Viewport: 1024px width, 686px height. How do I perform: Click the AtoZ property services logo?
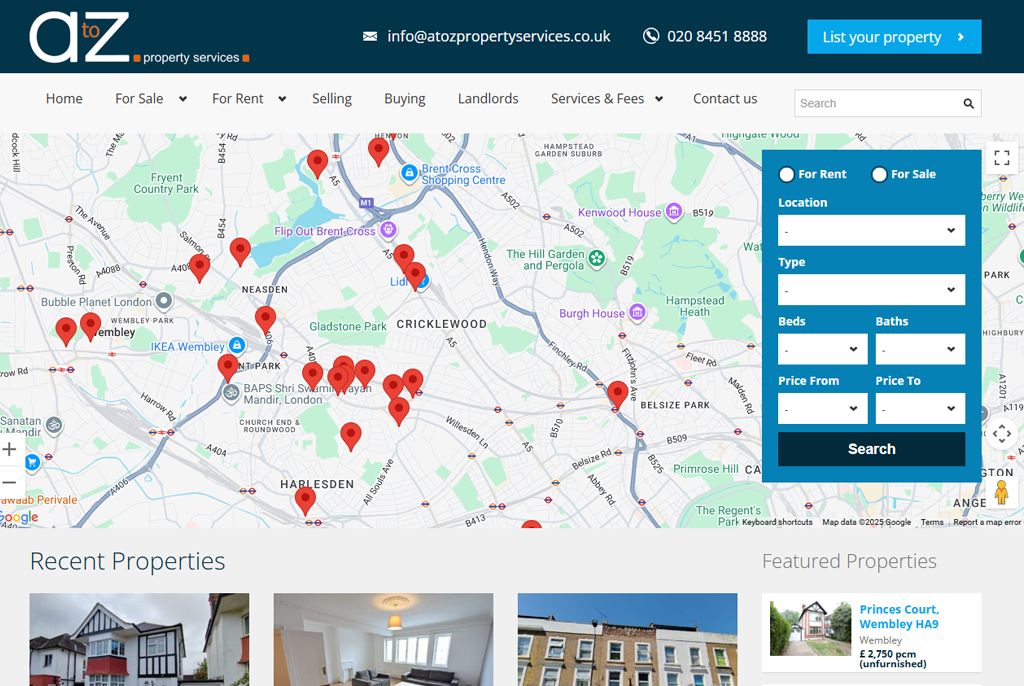click(139, 37)
